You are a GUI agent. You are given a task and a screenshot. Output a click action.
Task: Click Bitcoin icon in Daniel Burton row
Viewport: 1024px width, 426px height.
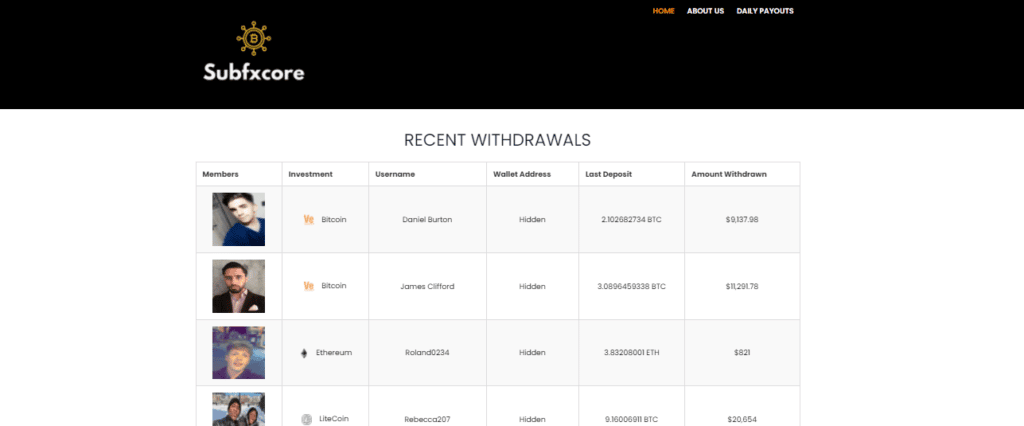coord(308,219)
